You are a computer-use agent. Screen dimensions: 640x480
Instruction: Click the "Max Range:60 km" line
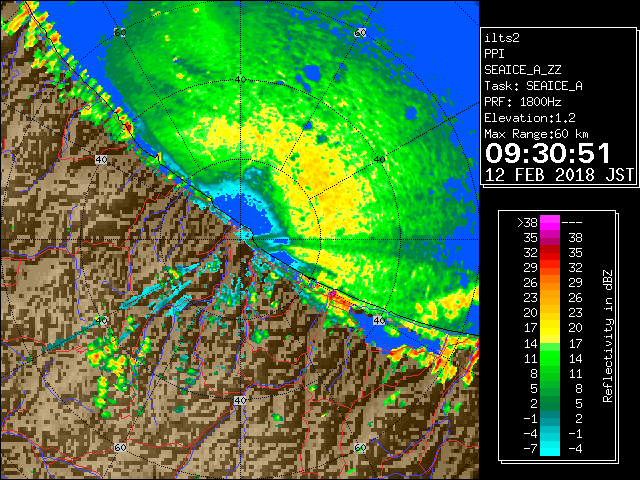[537, 134]
